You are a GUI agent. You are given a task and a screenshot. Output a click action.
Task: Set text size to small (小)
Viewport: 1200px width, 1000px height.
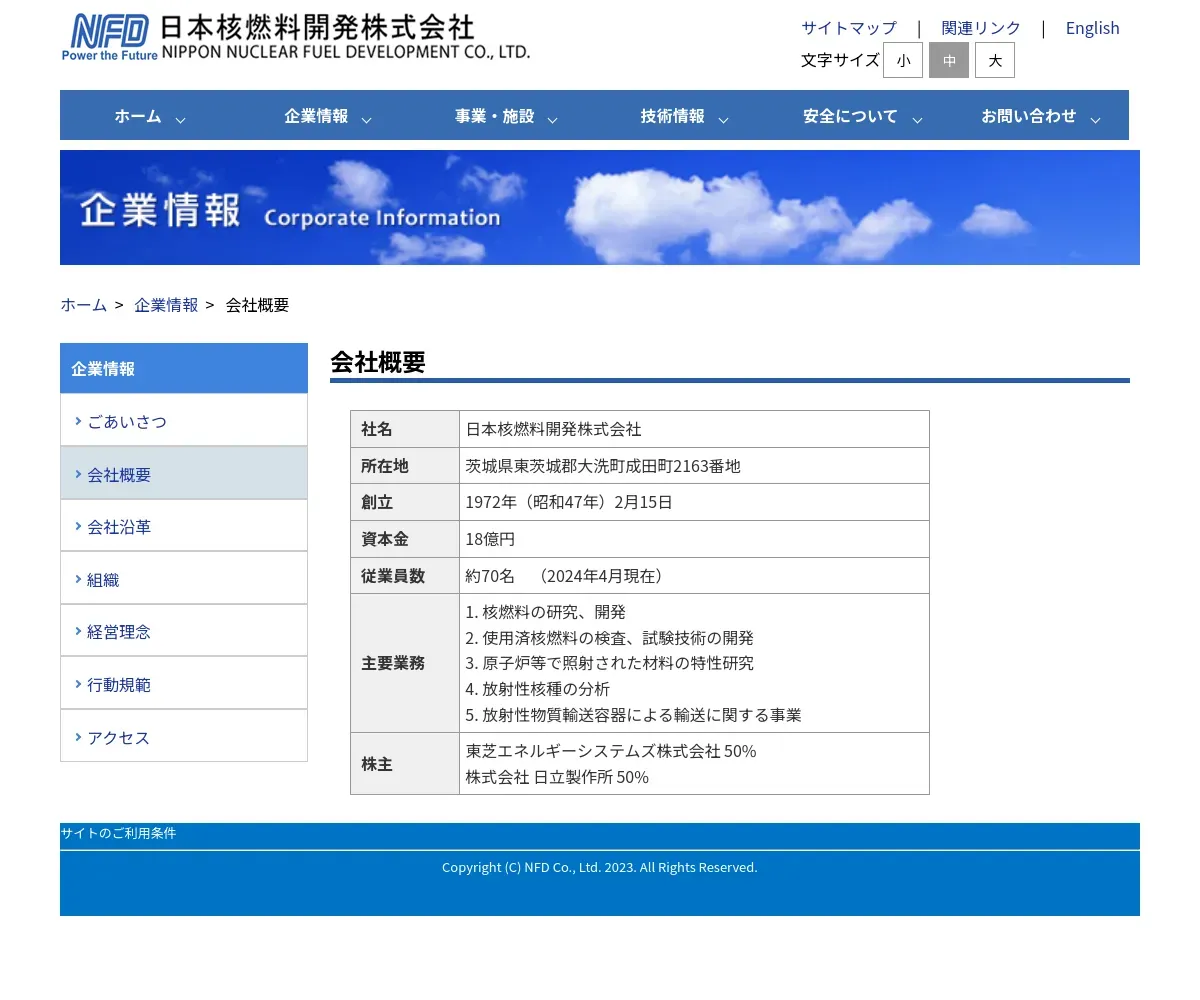[x=903, y=60]
